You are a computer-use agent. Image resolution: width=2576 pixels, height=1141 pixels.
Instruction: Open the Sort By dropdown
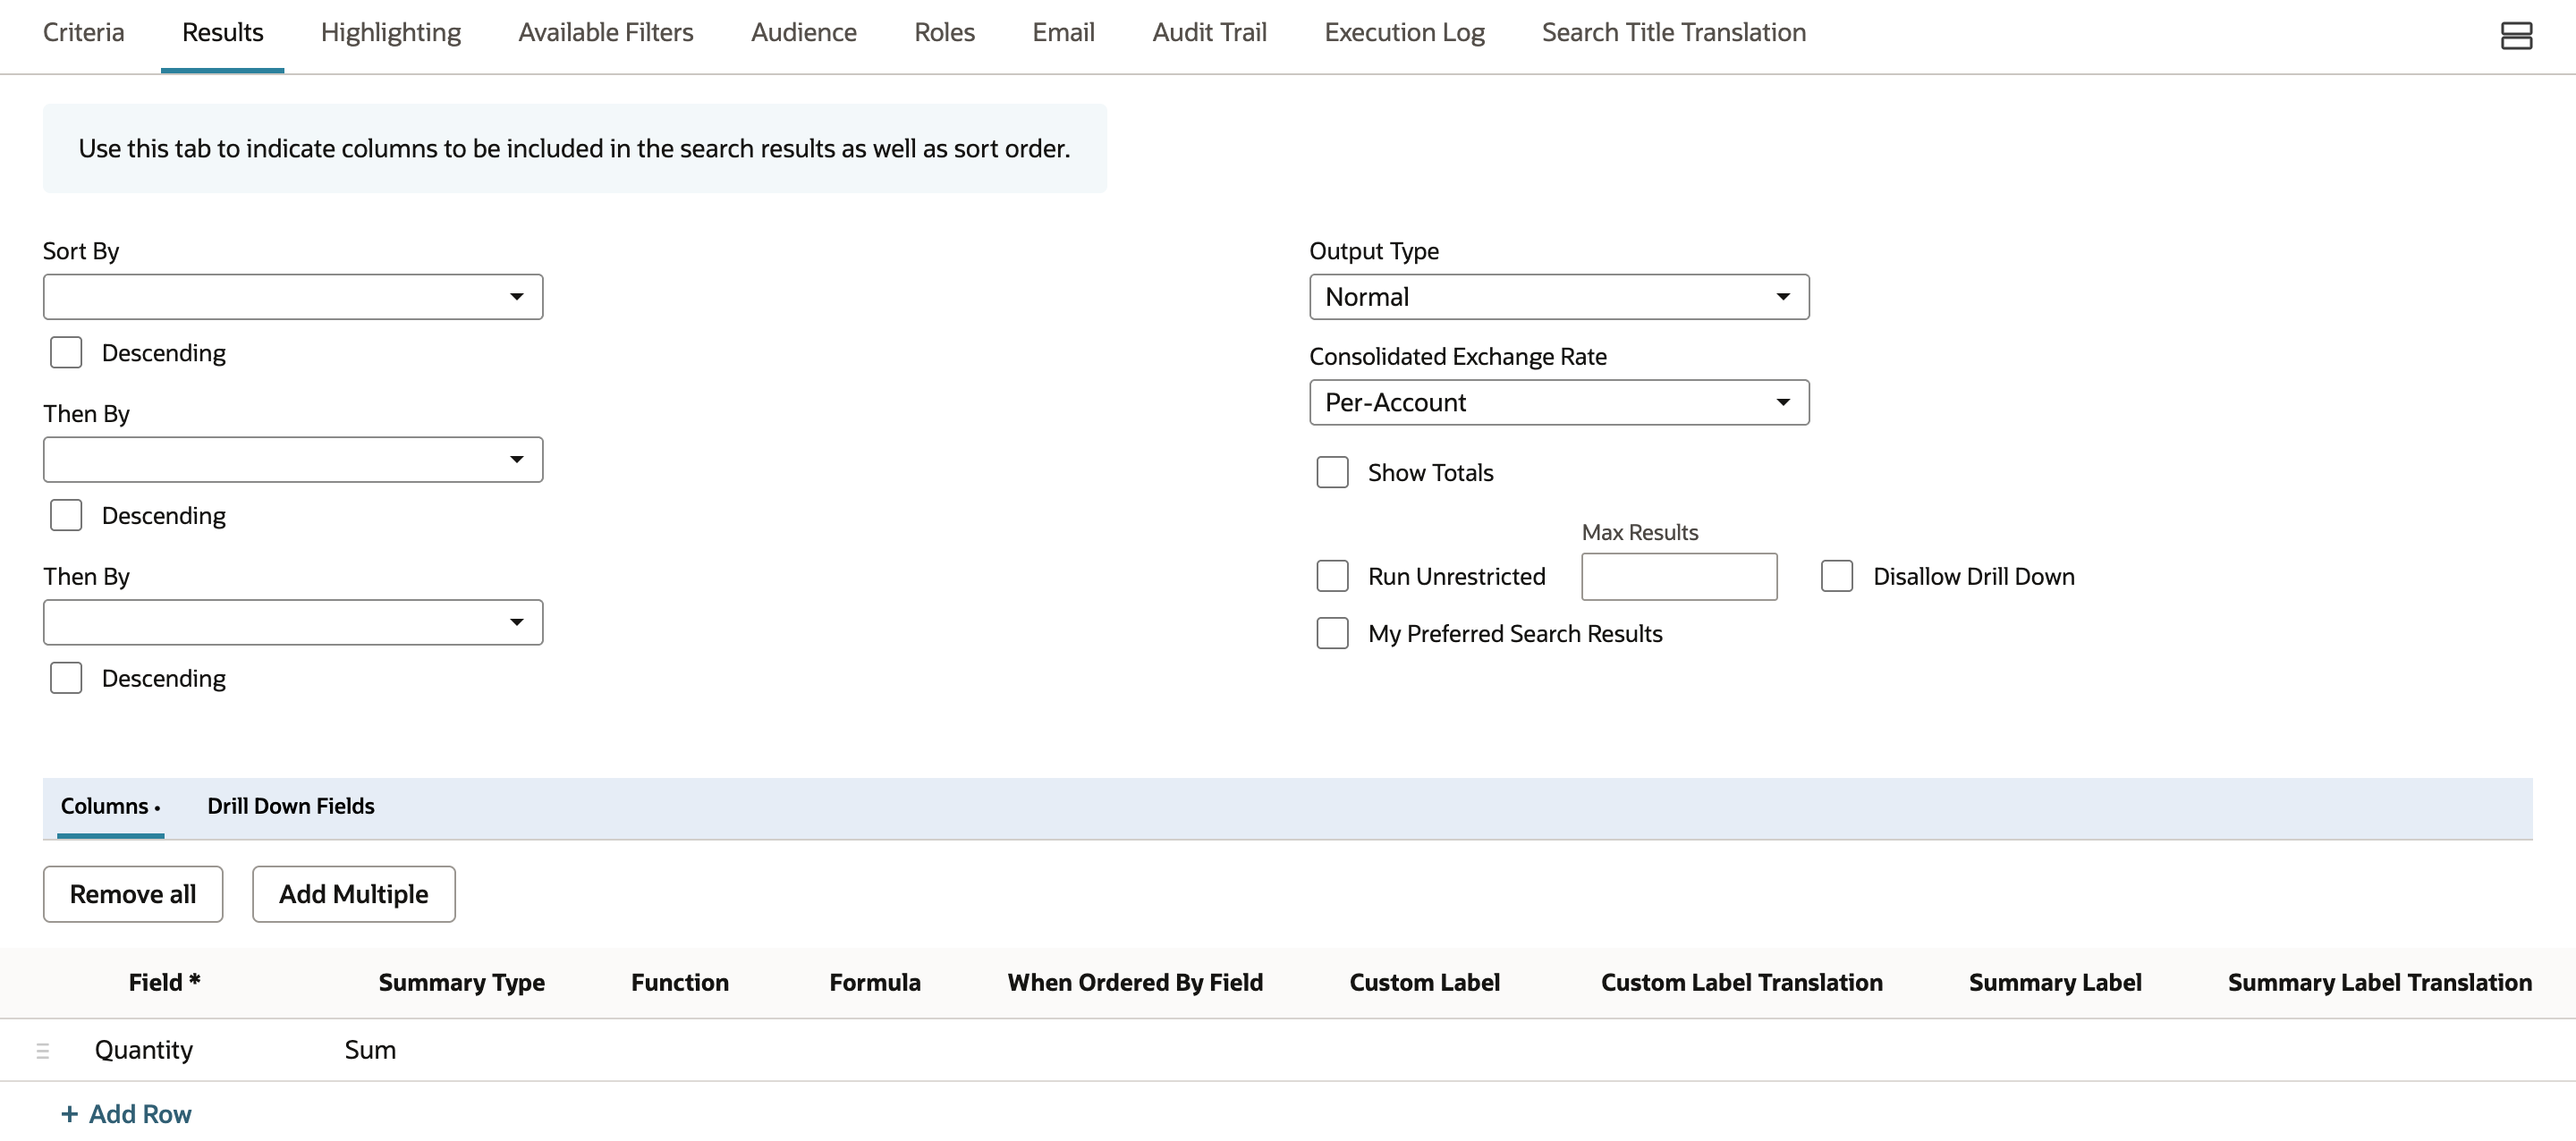(x=293, y=297)
